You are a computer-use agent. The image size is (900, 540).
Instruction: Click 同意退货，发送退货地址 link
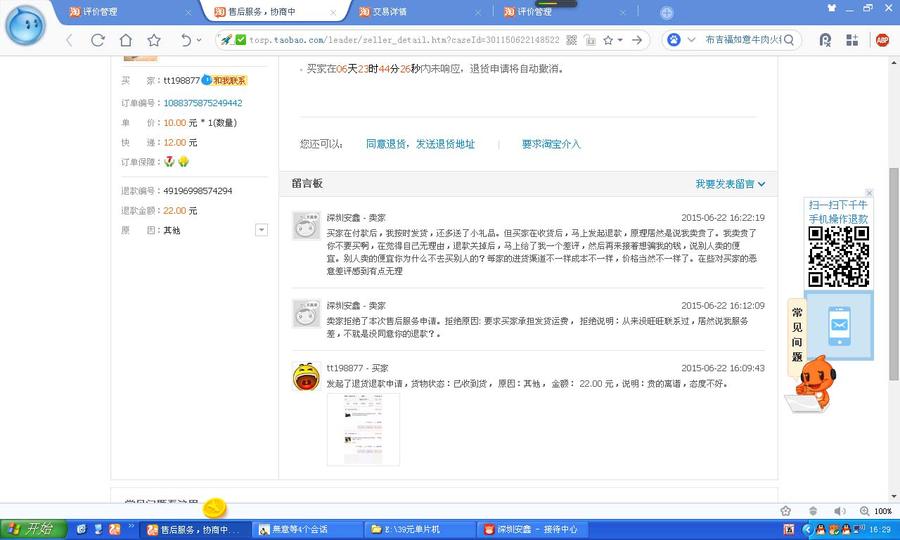tap(420, 144)
